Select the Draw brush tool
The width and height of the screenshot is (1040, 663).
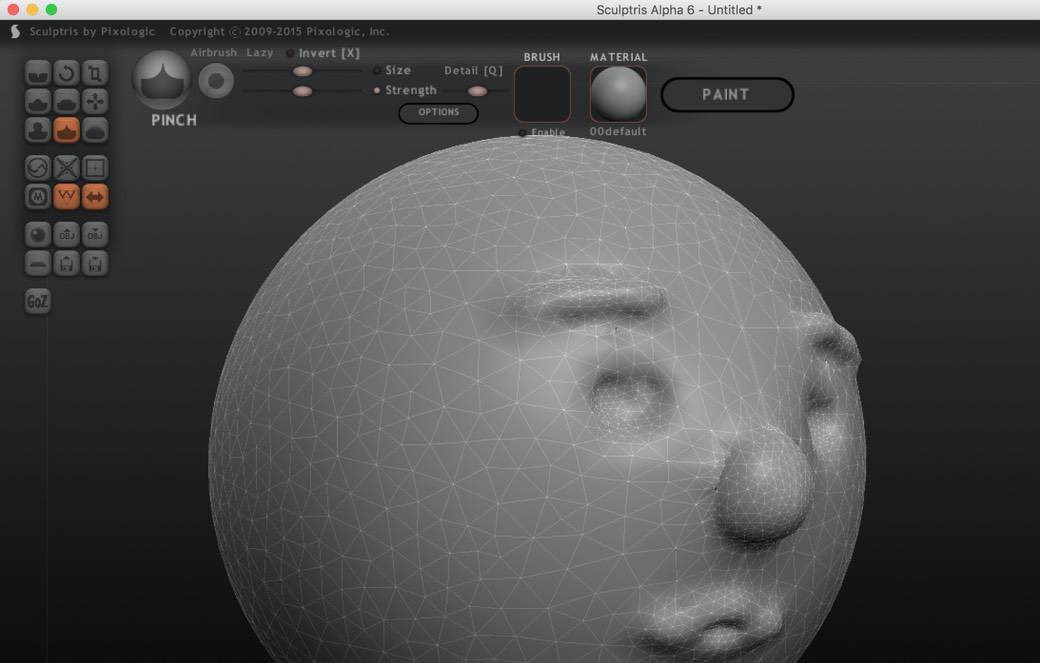(x=38, y=101)
